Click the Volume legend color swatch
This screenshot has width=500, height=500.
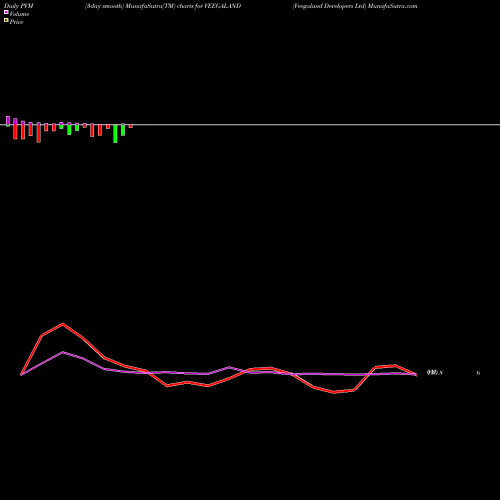(x=6, y=12)
